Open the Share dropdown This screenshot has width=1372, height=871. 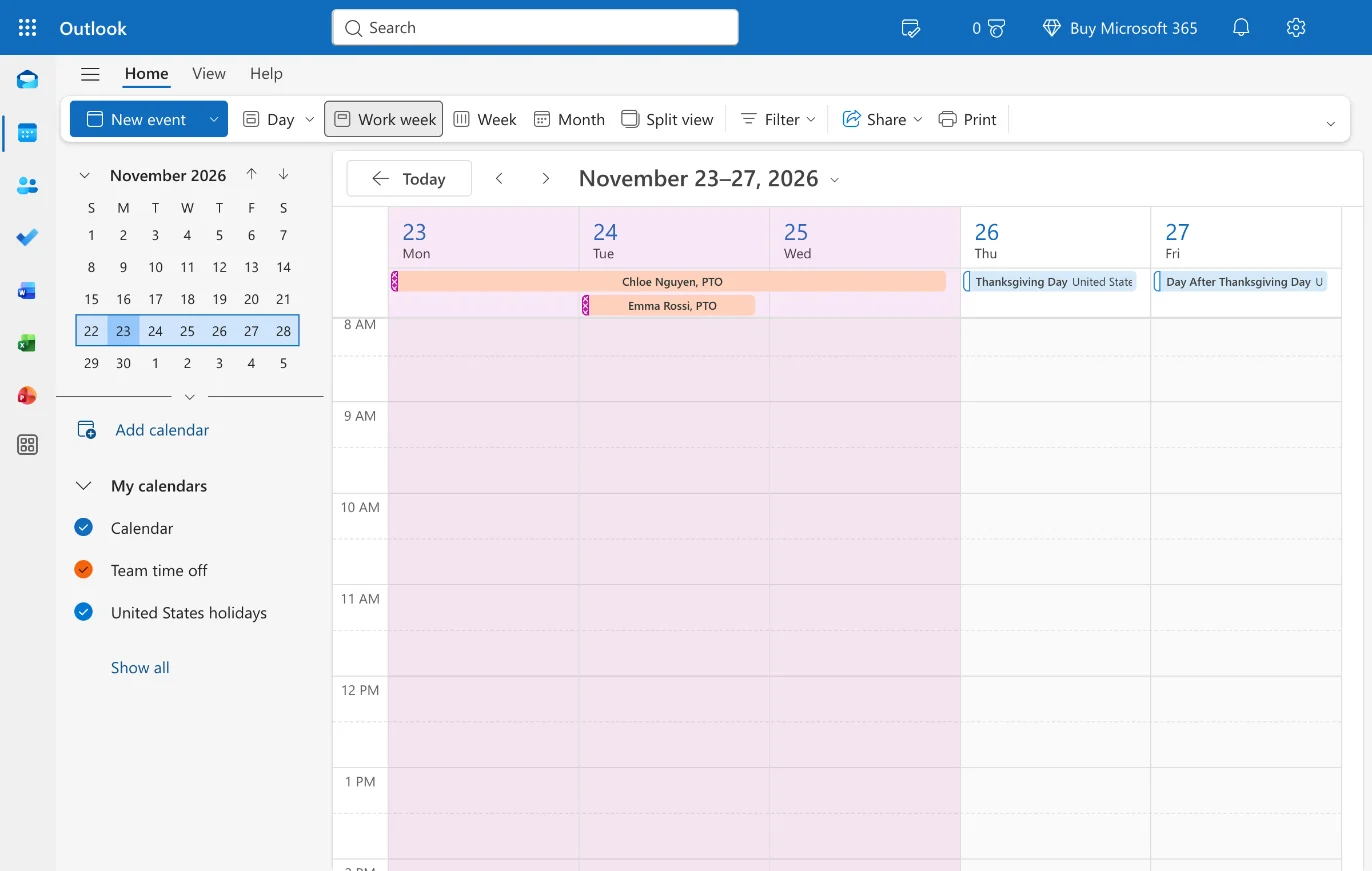click(x=882, y=119)
